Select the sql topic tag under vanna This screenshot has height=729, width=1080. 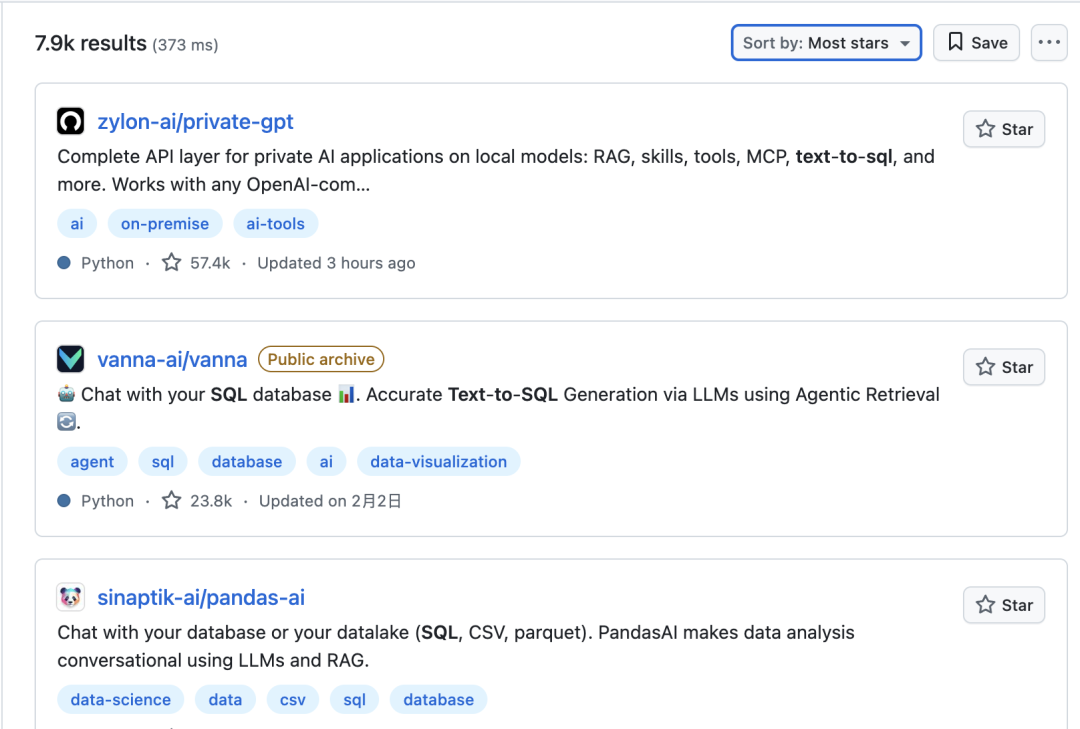point(163,461)
